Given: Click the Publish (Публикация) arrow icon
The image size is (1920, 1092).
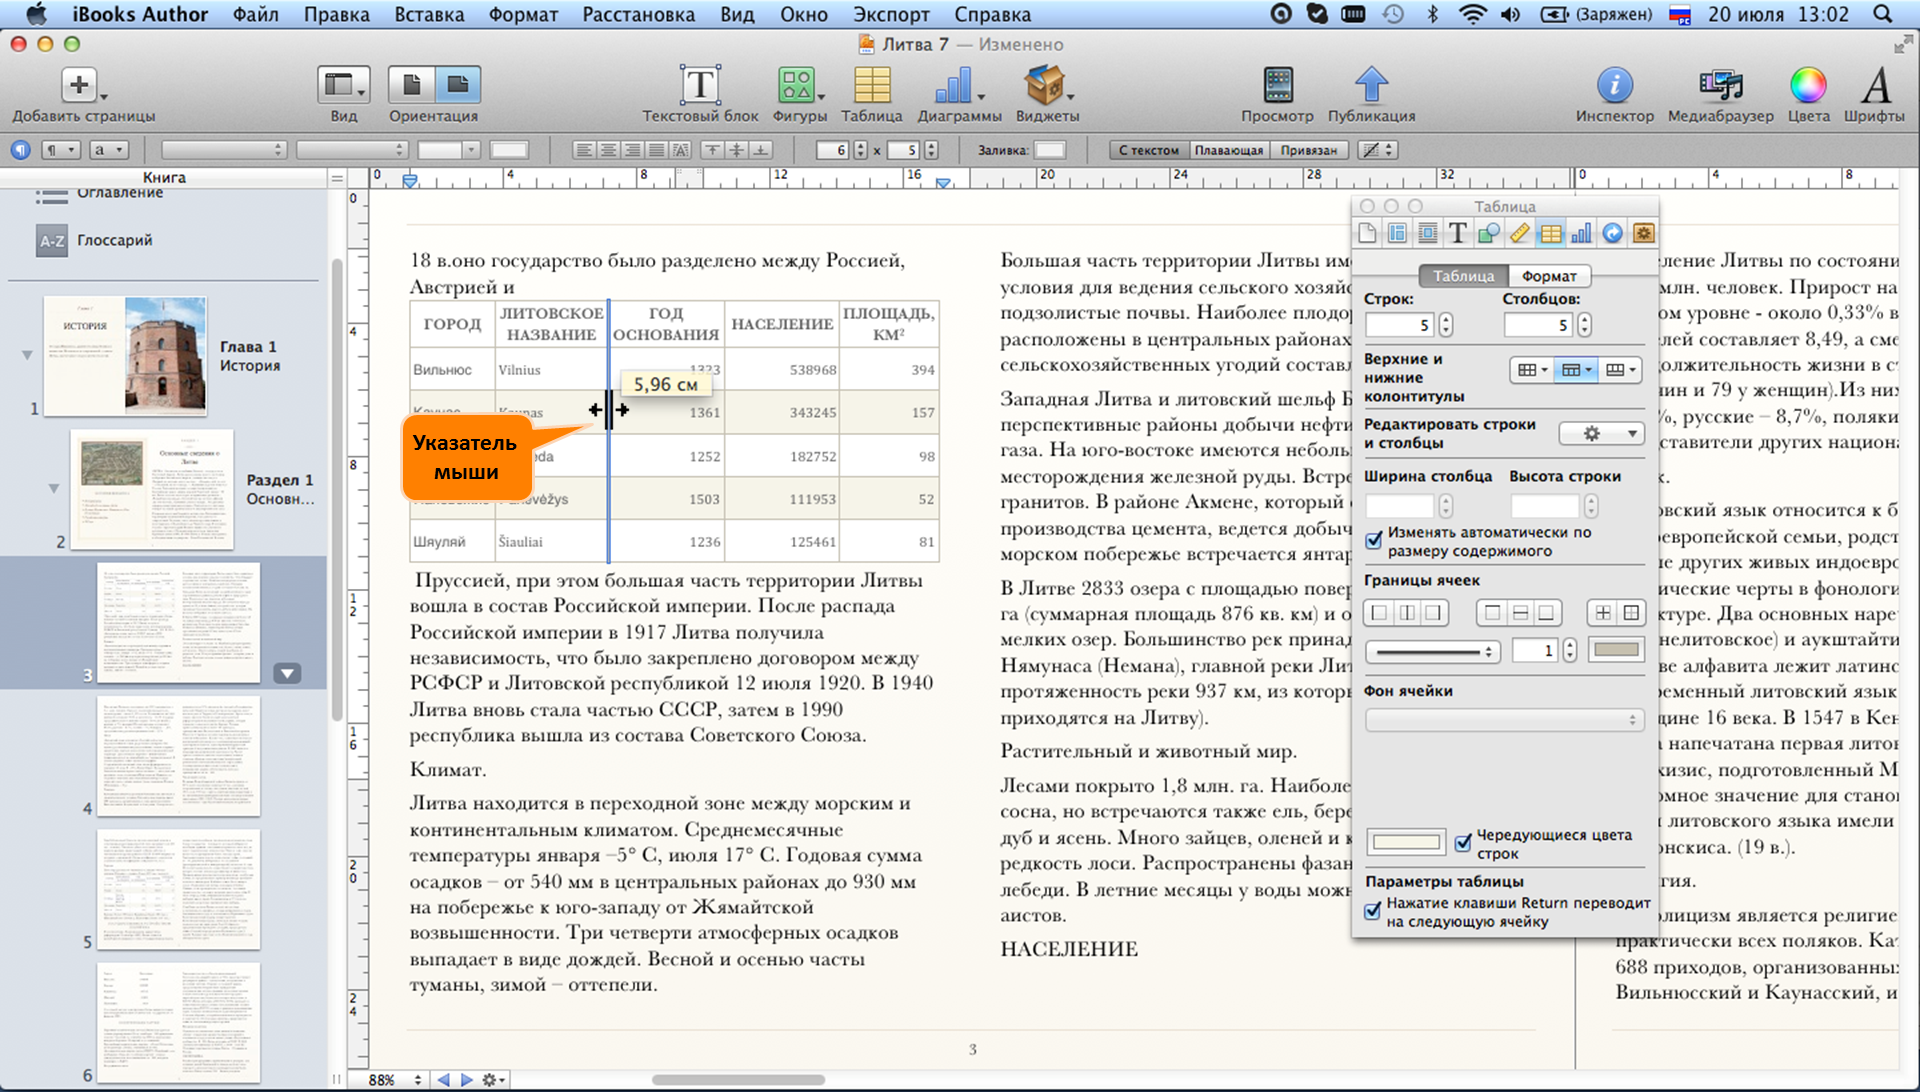Looking at the screenshot, I should pyautogui.click(x=1371, y=86).
